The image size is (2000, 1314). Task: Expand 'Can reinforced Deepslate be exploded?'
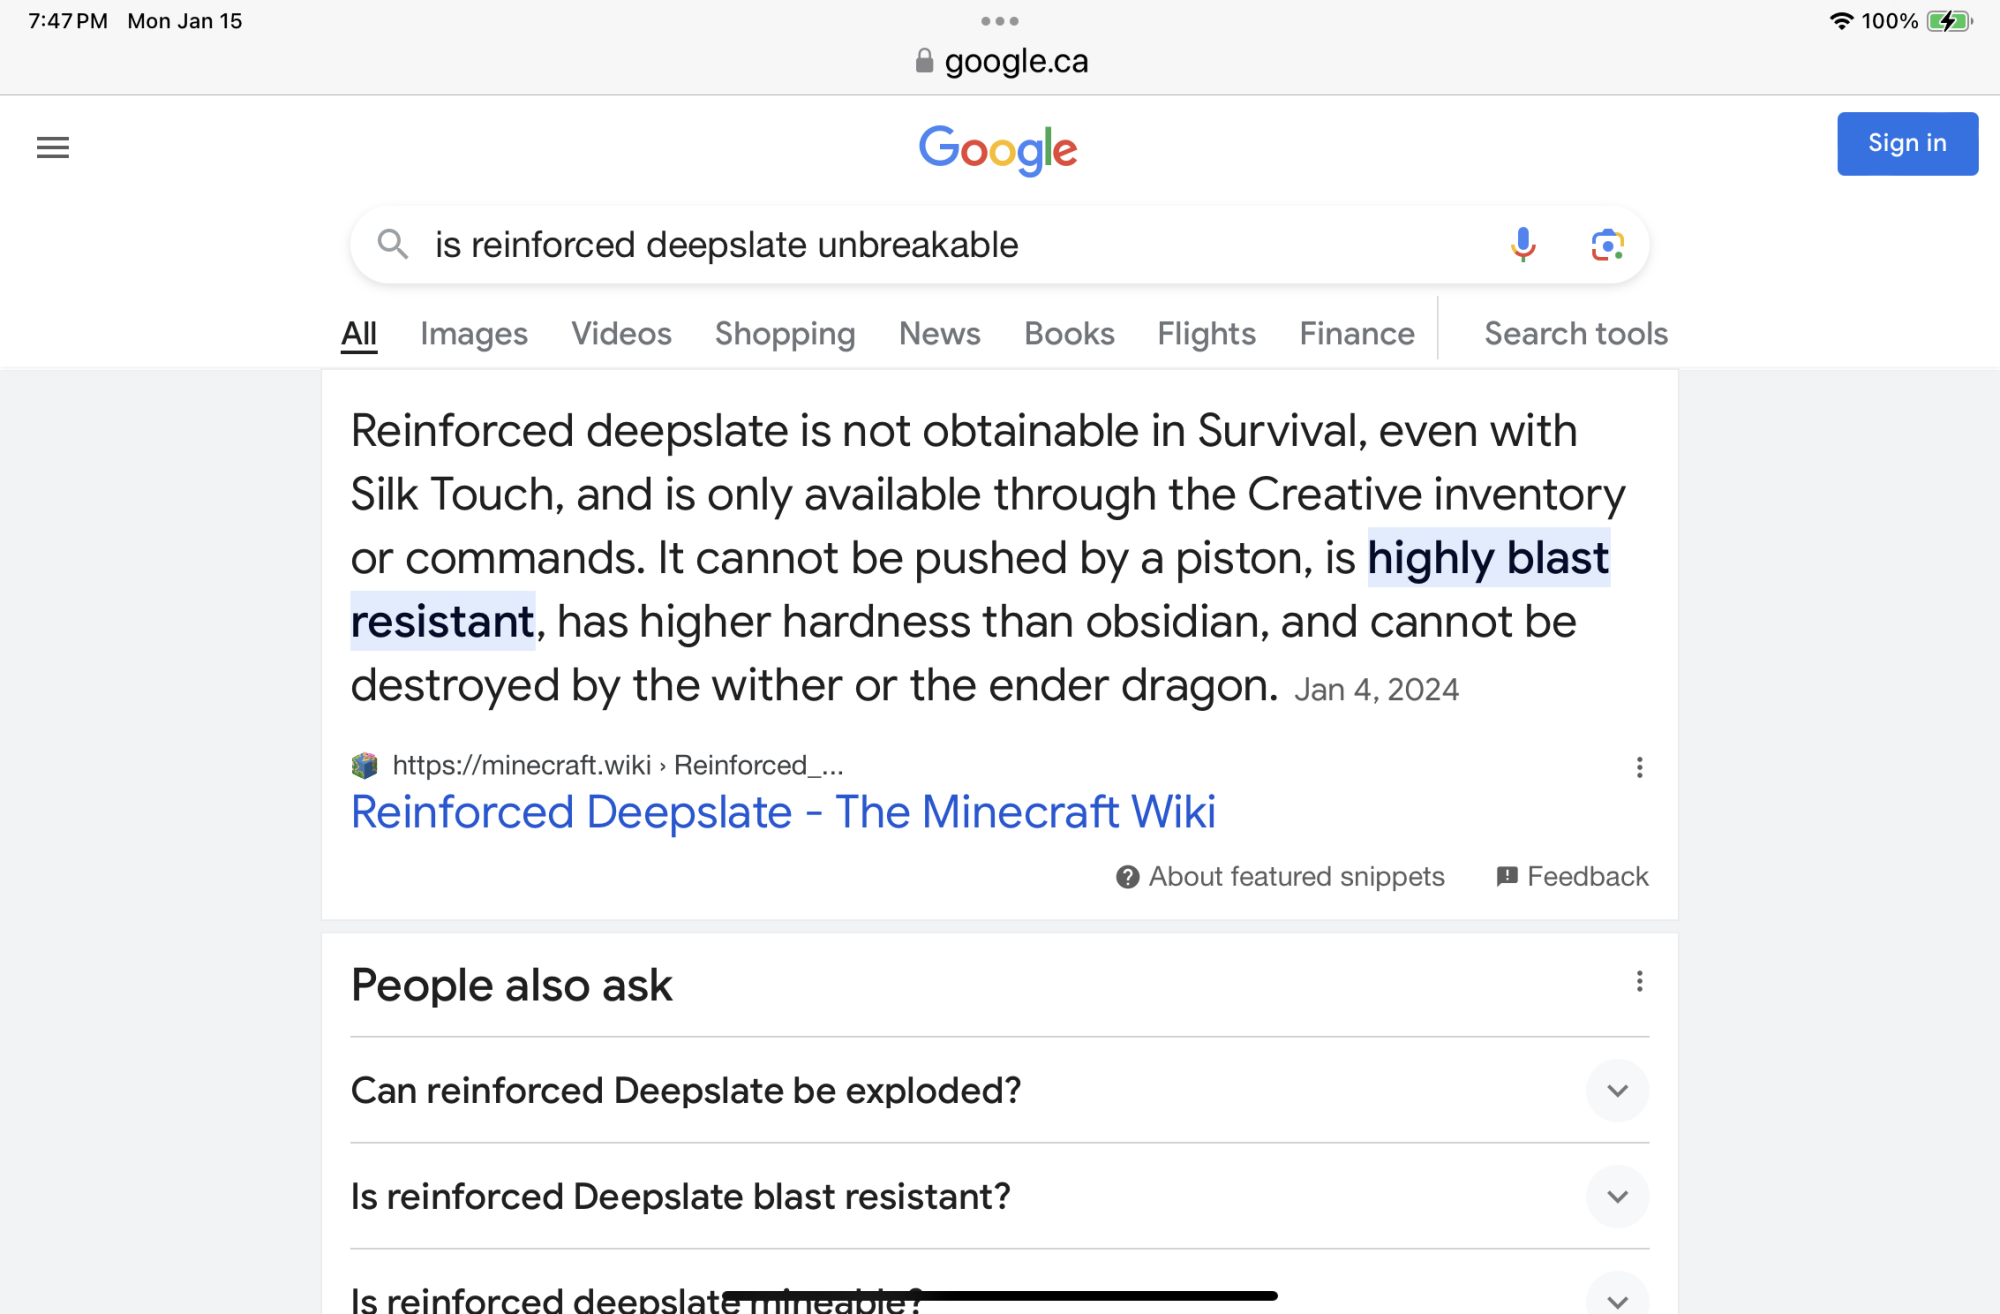(1617, 1091)
